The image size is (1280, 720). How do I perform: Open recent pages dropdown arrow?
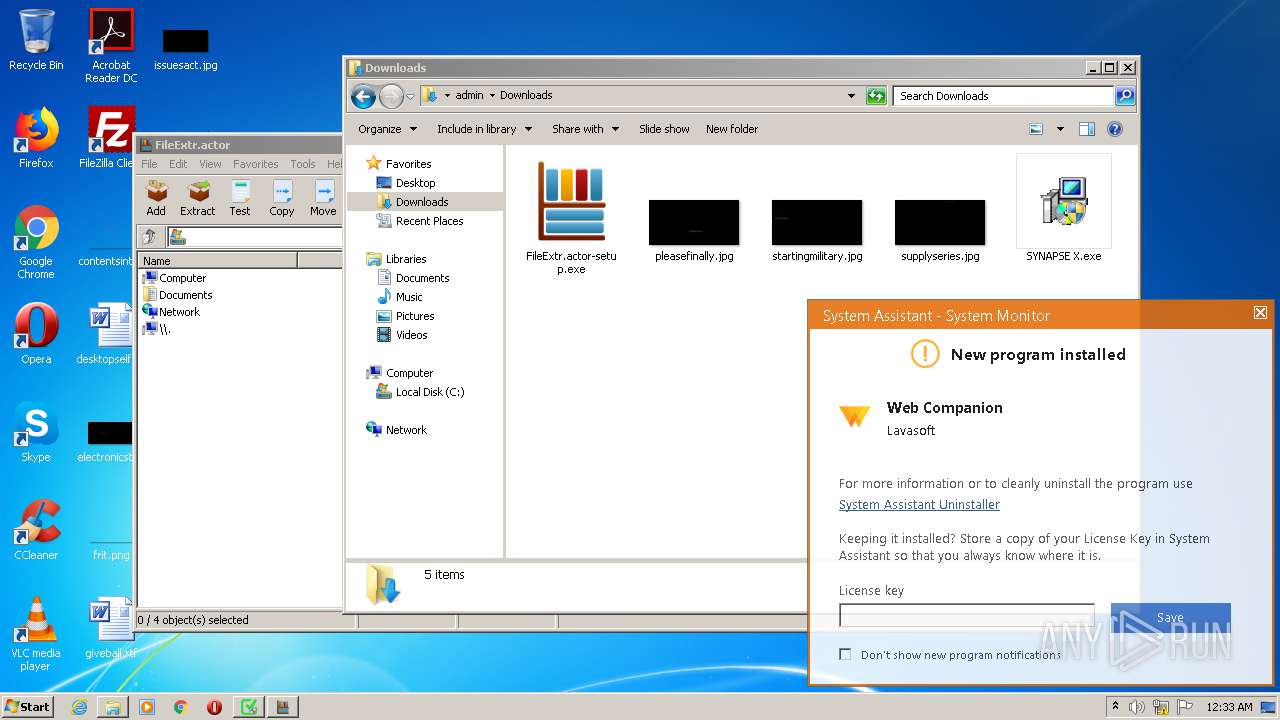410,97
